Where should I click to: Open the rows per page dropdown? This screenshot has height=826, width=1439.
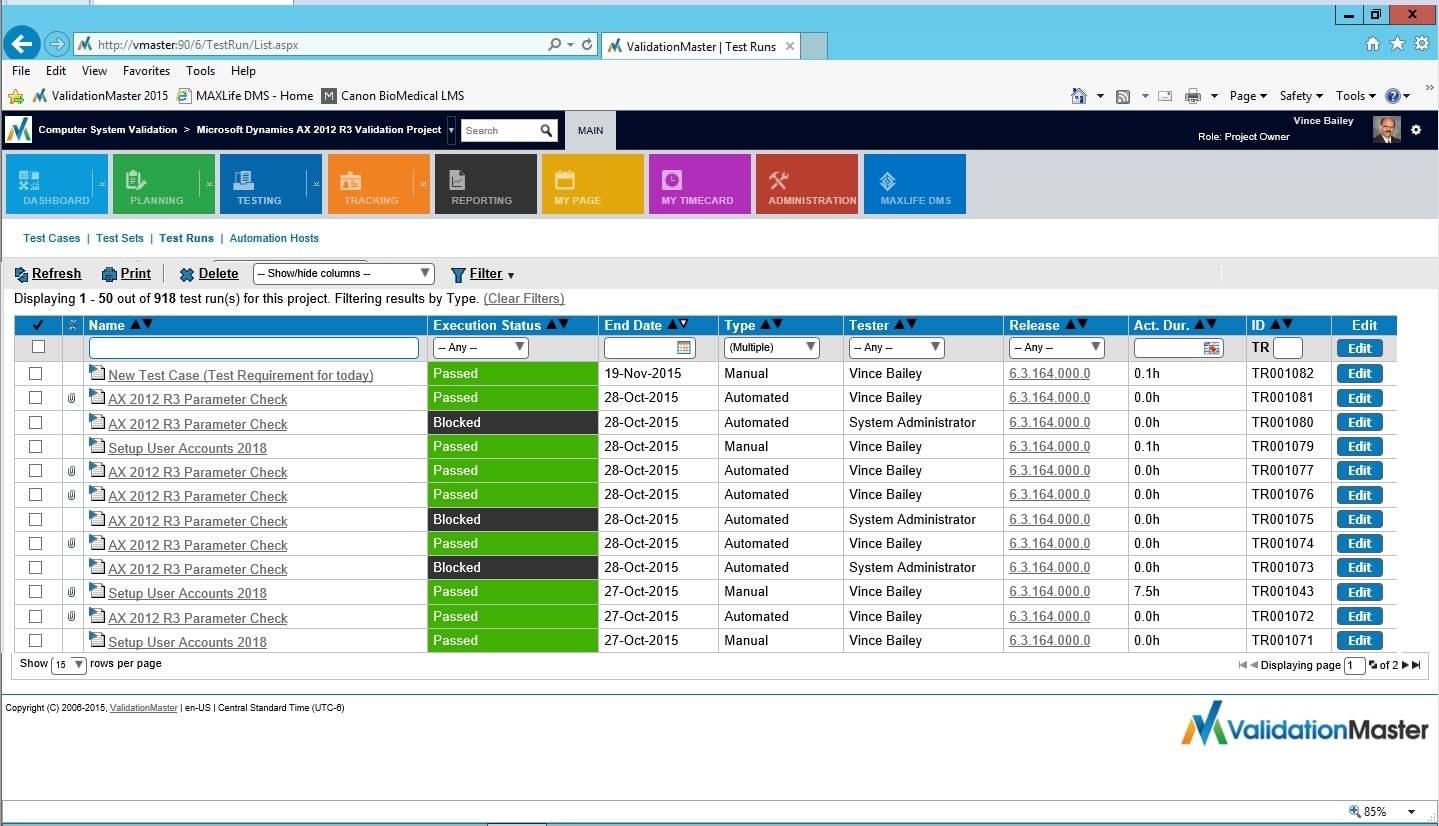coord(69,664)
